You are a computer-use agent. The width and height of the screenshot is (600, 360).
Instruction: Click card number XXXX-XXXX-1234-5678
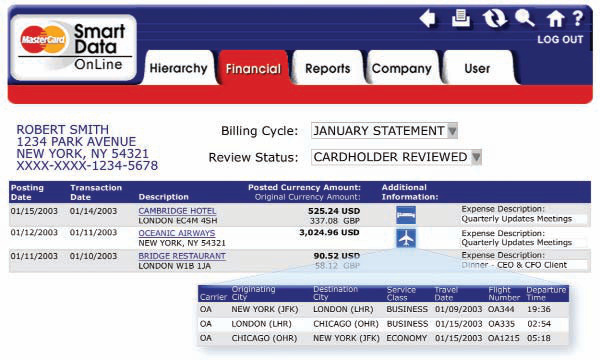pos(87,166)
